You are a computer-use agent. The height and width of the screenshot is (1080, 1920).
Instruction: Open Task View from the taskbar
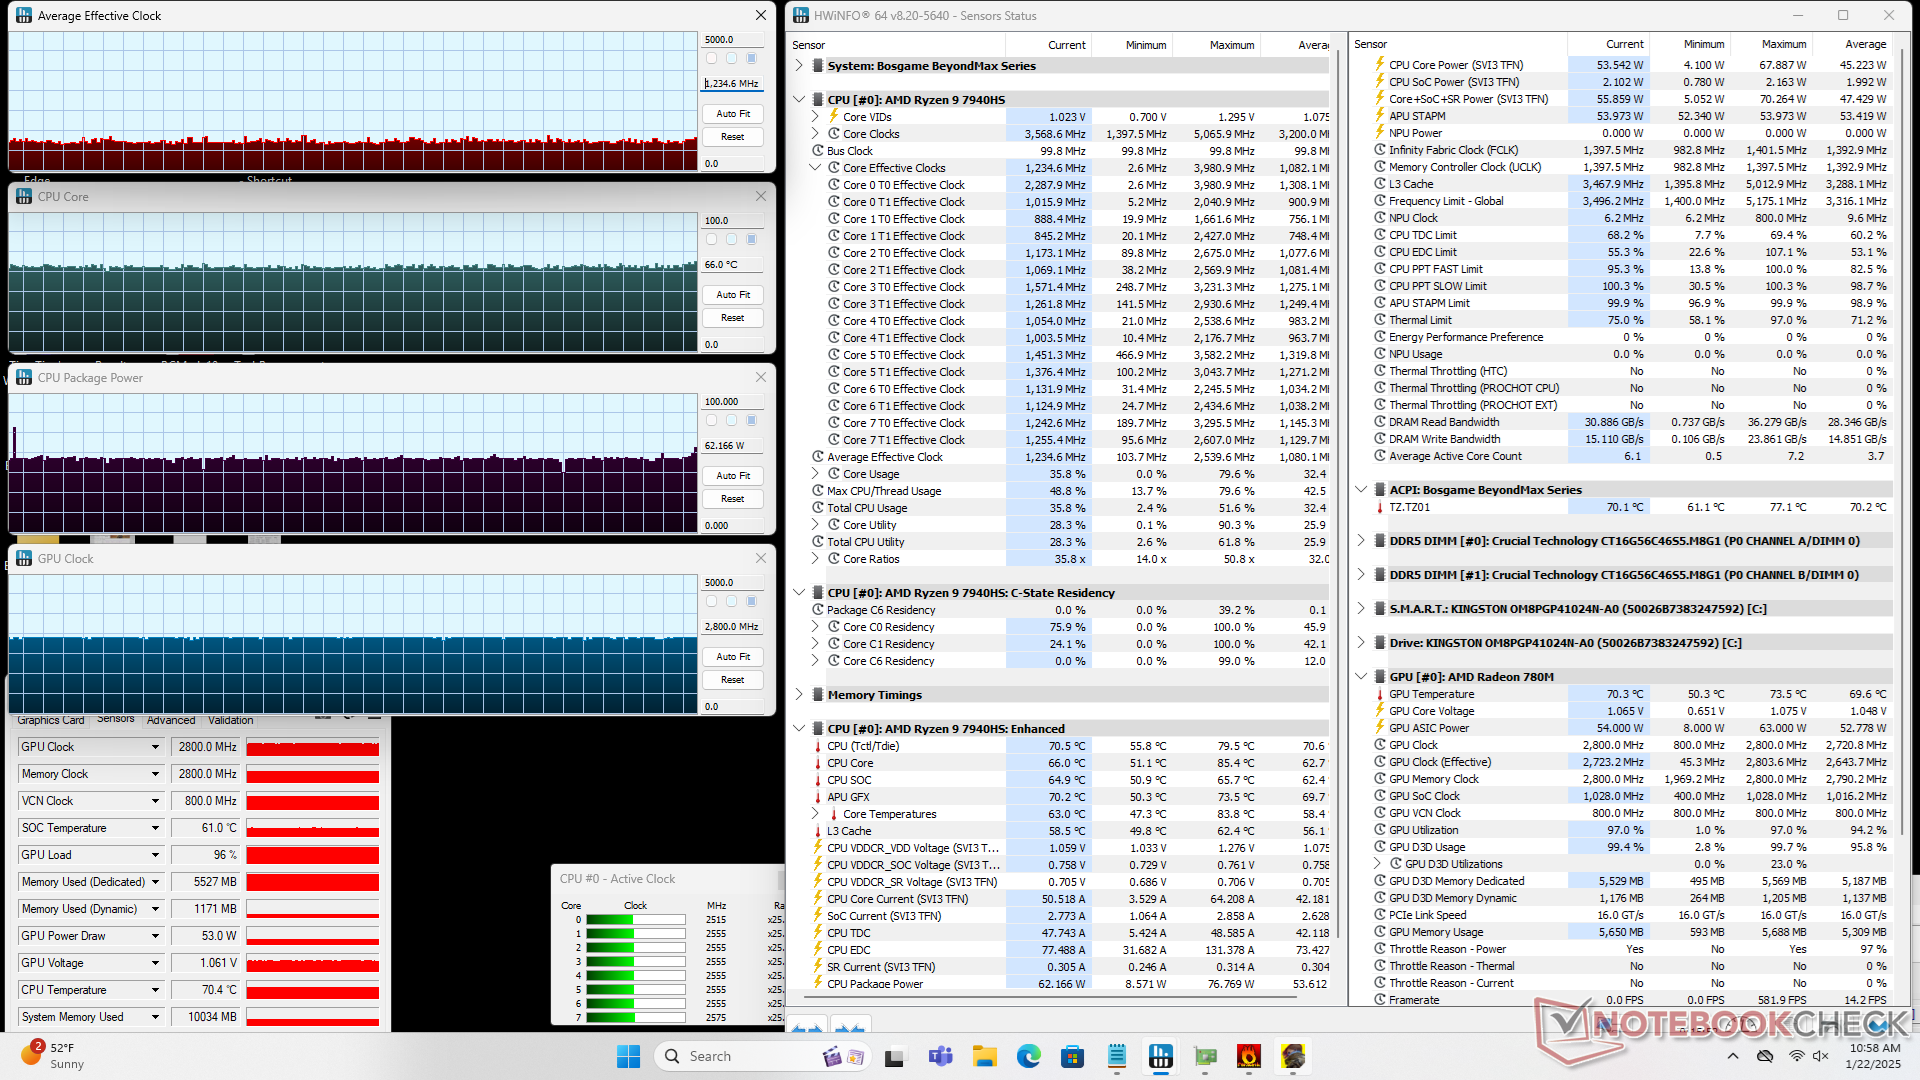point(894,1056)
